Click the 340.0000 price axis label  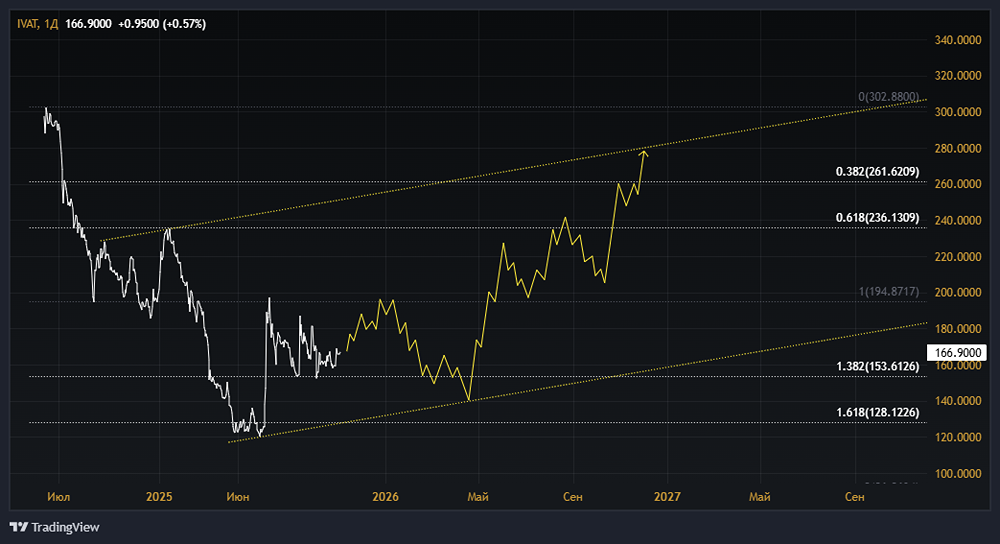(x=957, y=40)
